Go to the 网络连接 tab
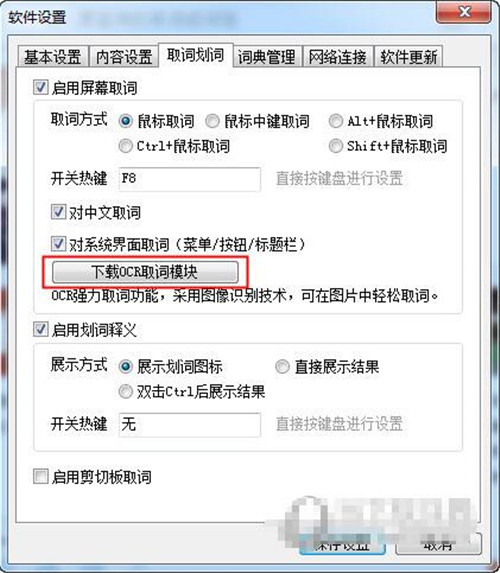This screenshot has height=573, width=500. click(337, 57)
